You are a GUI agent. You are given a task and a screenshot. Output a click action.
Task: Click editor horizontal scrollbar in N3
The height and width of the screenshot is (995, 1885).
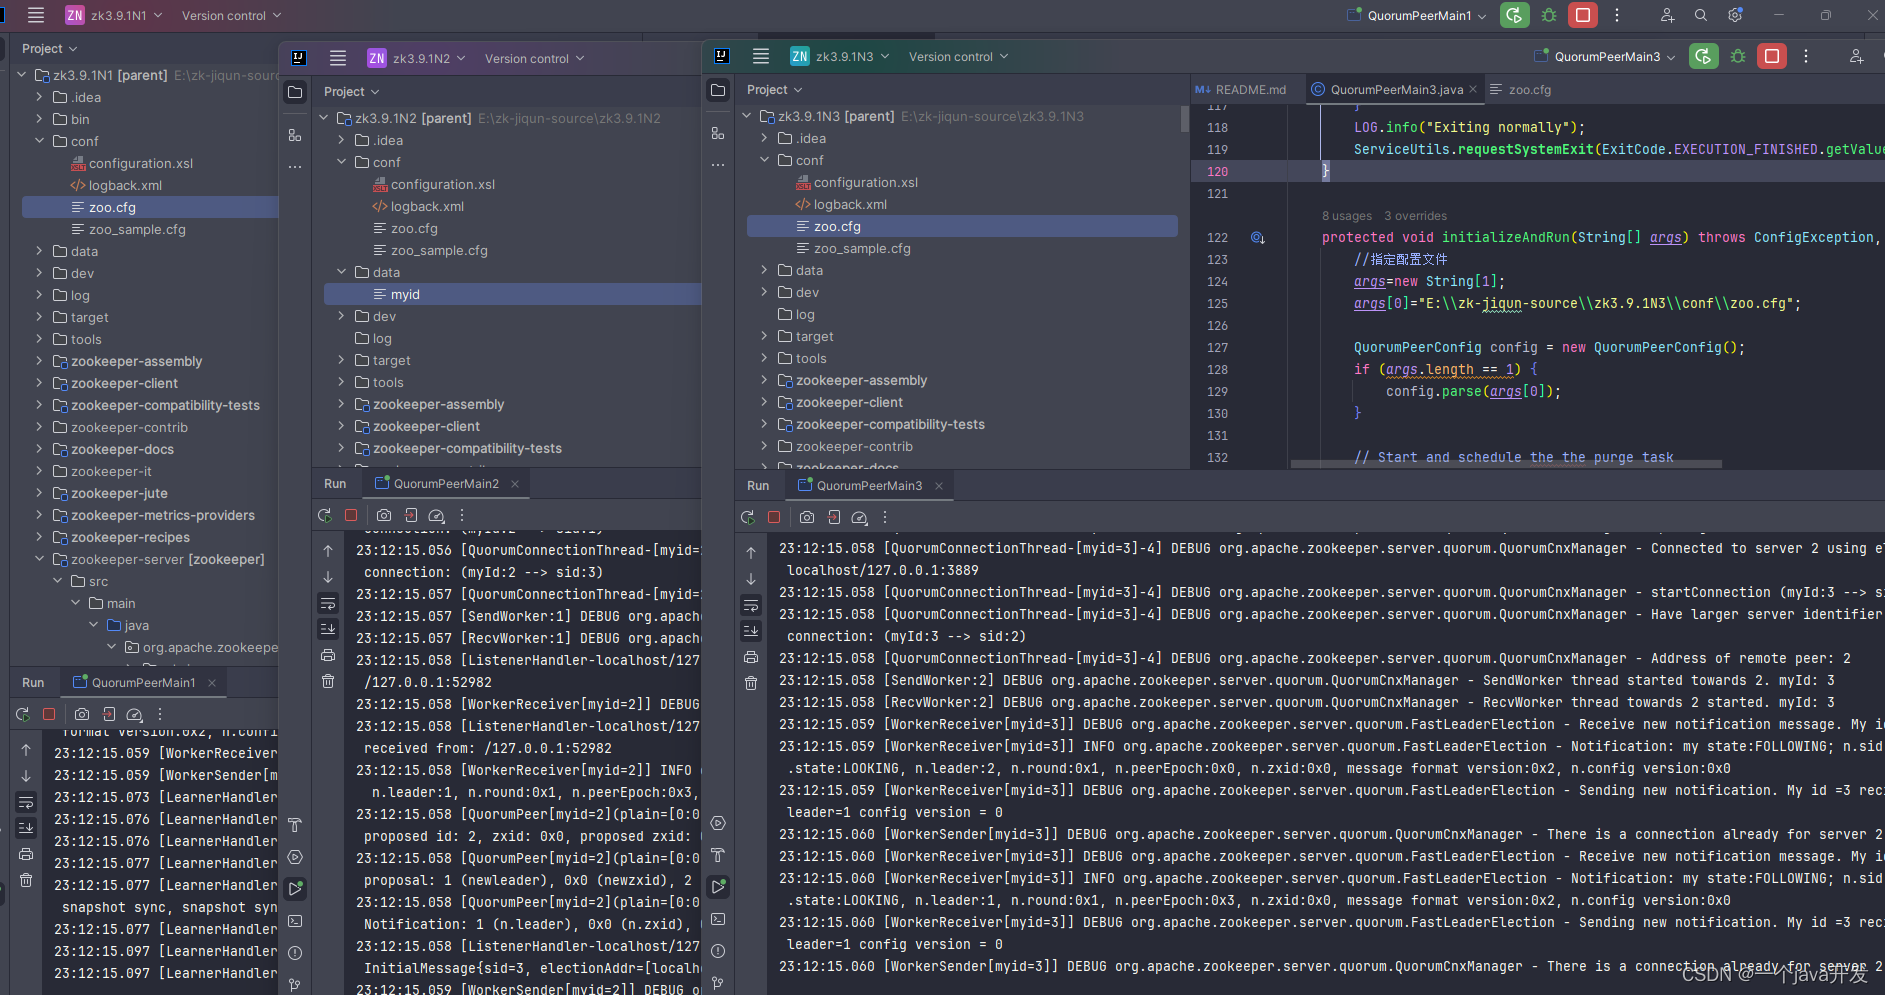point(1507,464)
